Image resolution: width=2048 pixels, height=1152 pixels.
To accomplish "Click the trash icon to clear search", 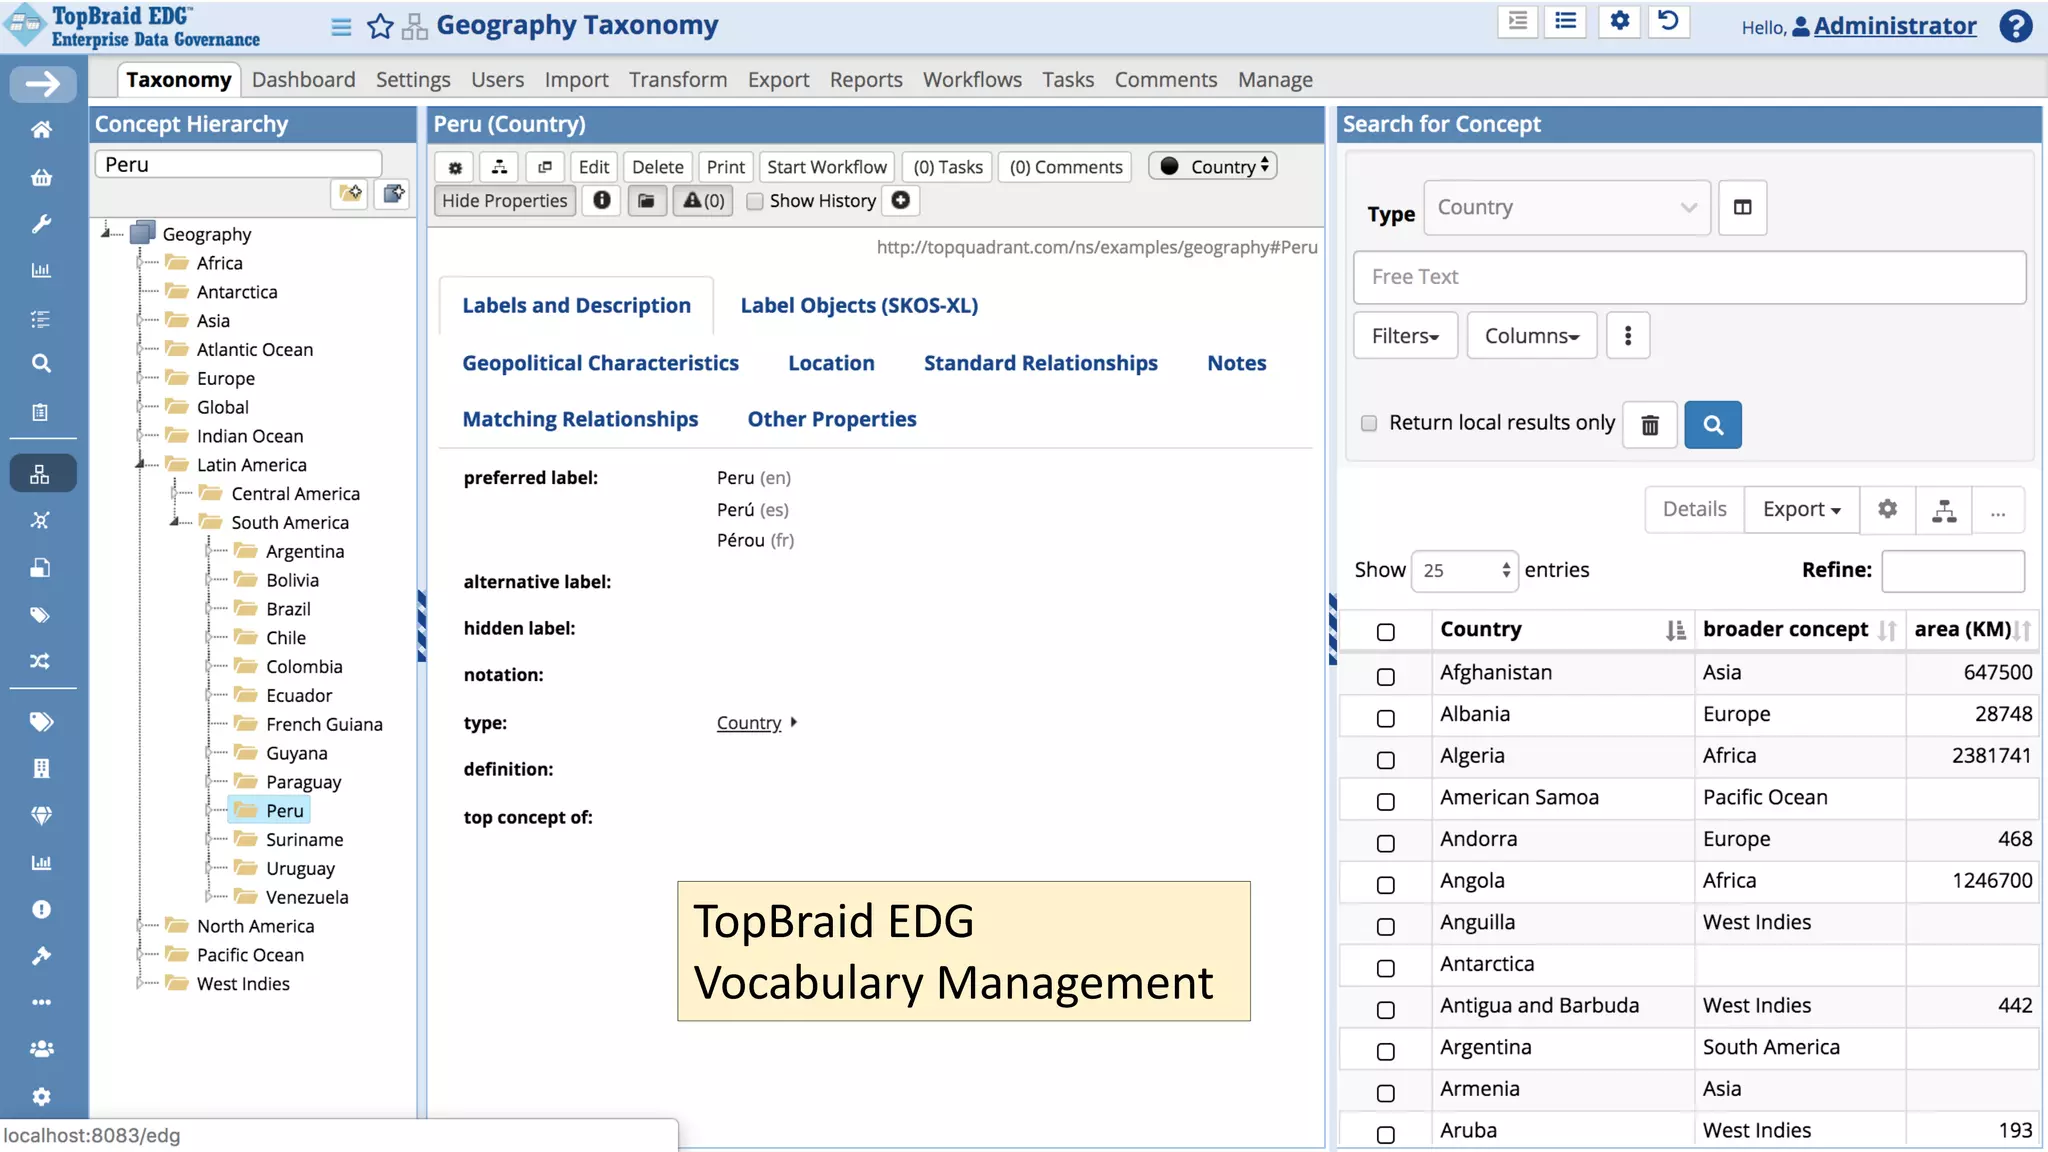I will pyautogui.click(x=1650, y=425).
